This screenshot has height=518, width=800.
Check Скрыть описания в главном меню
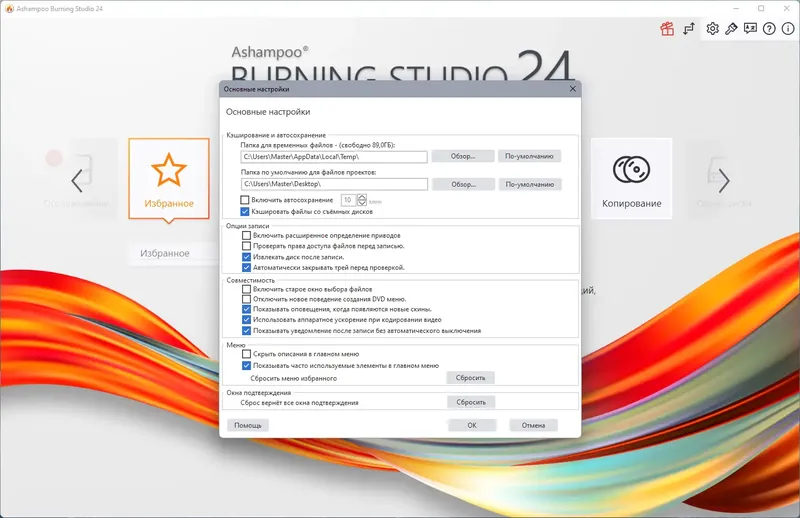click(x=246, y=354)
